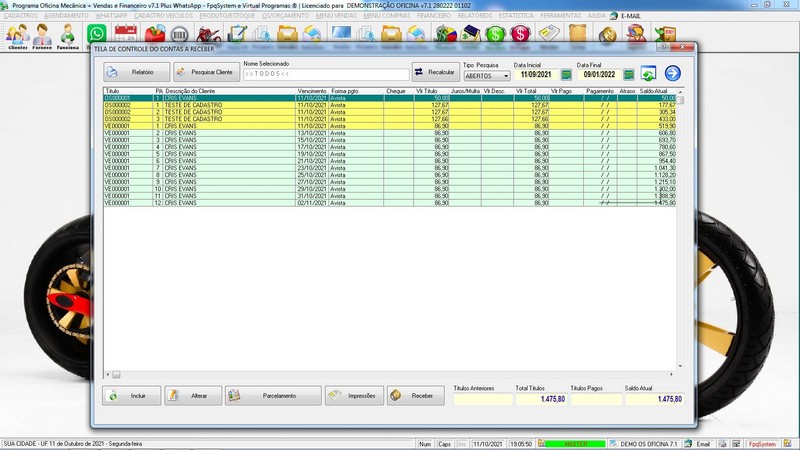Click the Saldo Atual column header
The height and width of the screenshot is (450, 800).
point(656,91)
